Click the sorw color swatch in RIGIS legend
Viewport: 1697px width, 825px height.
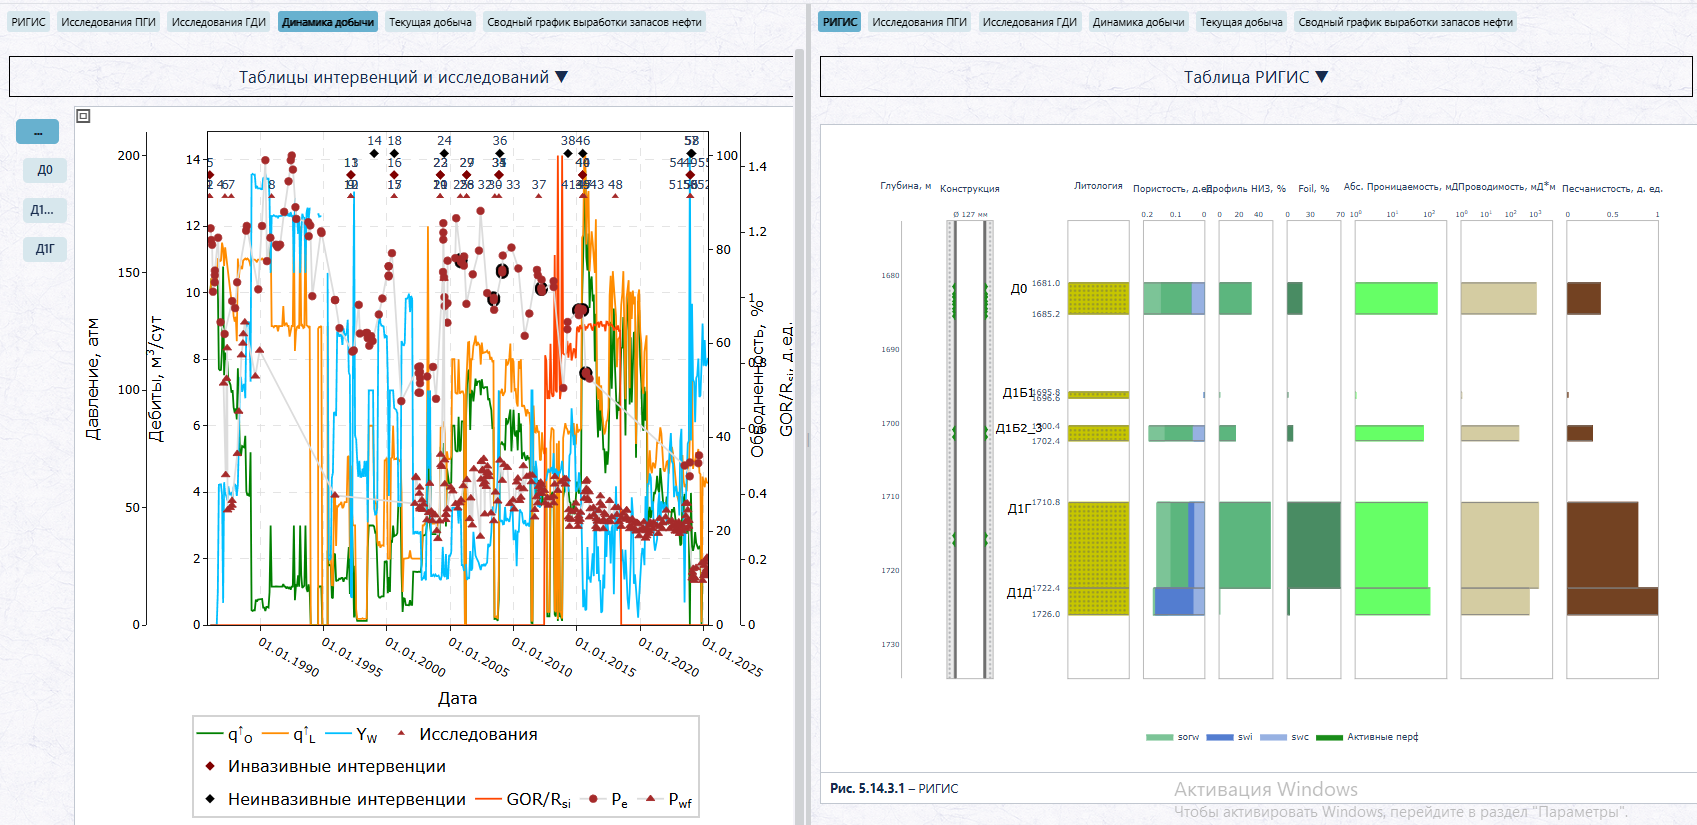(1159, 737)
